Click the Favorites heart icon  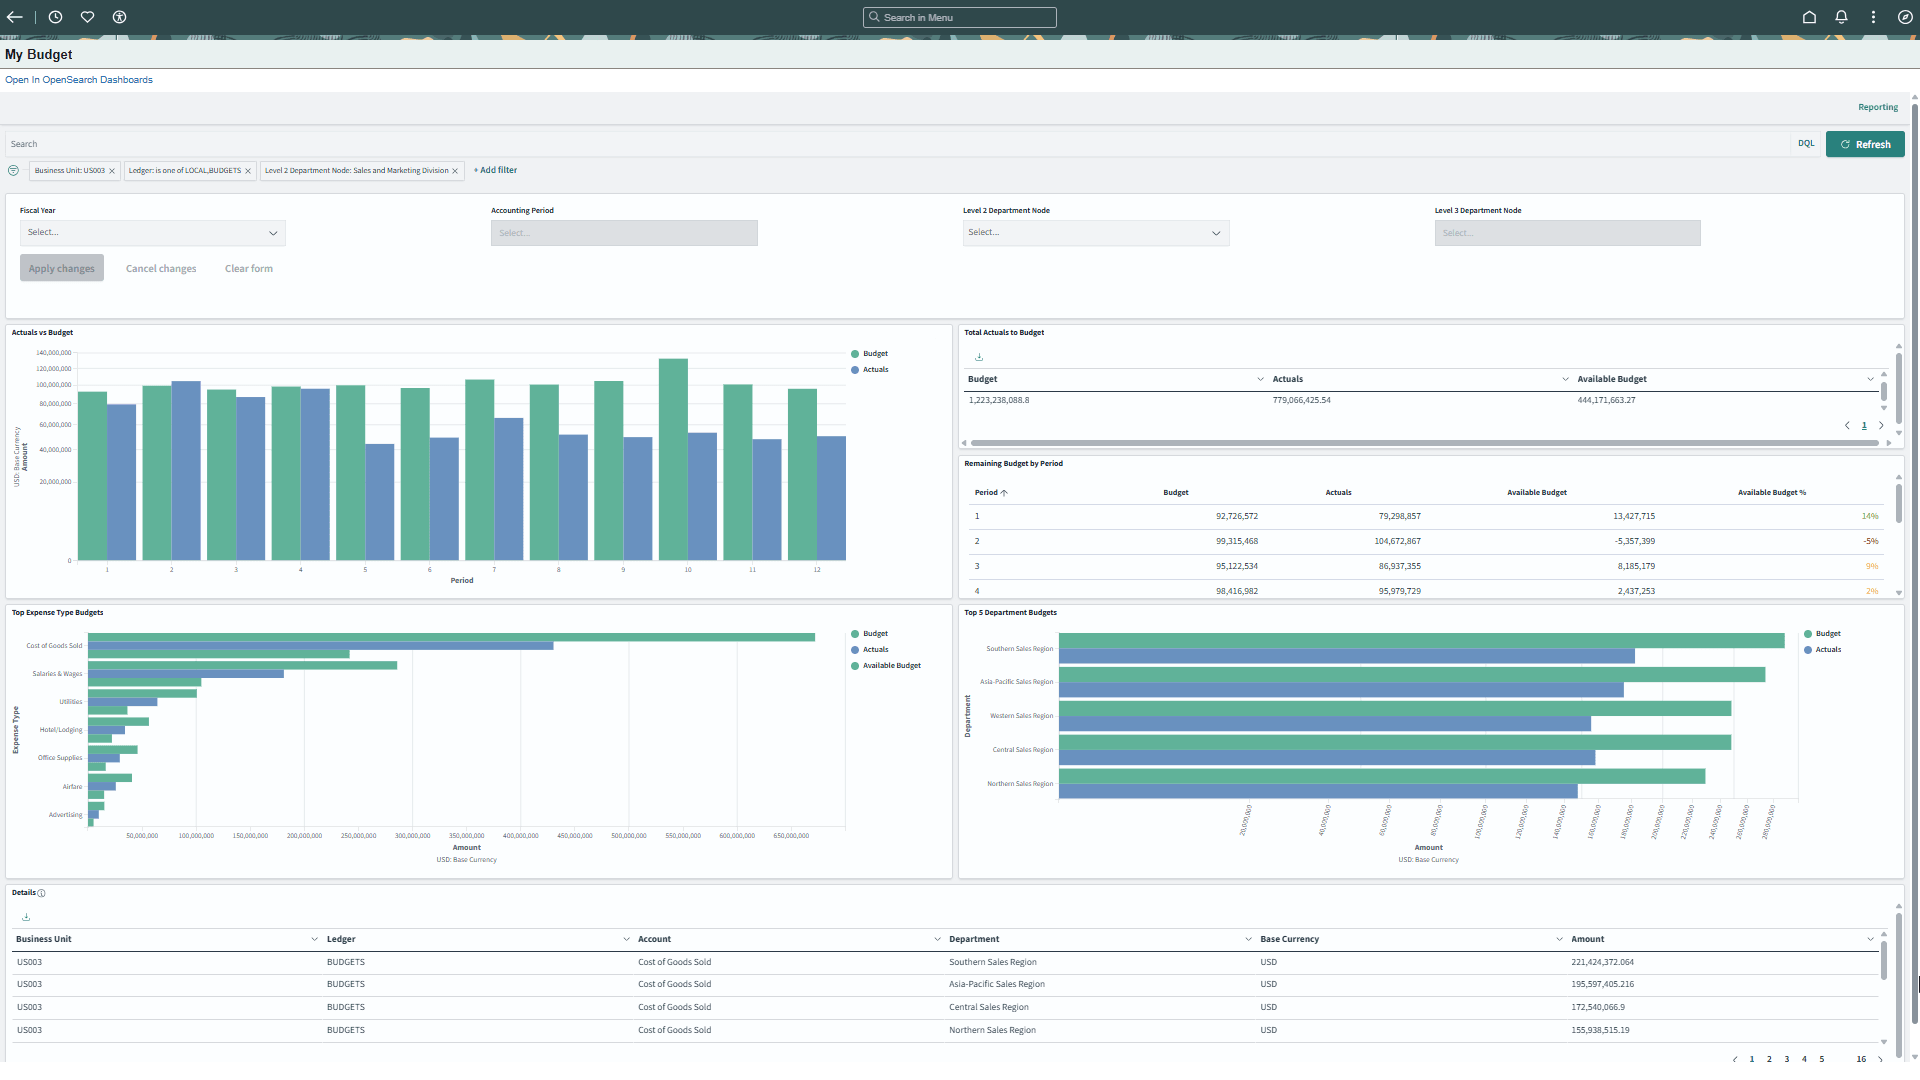pyautogui.click(x=87, y=17)
